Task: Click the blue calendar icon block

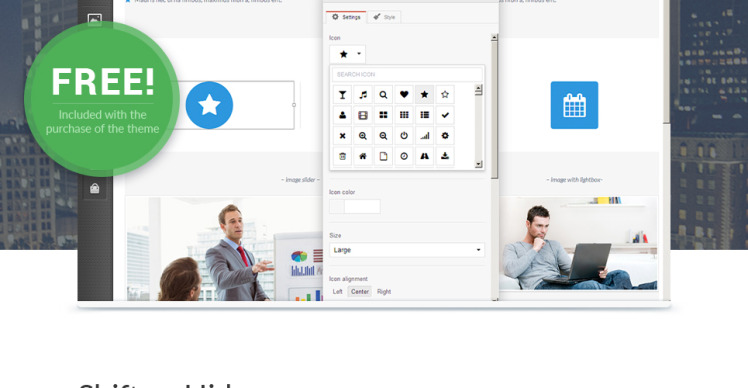Action: [574, 105]
